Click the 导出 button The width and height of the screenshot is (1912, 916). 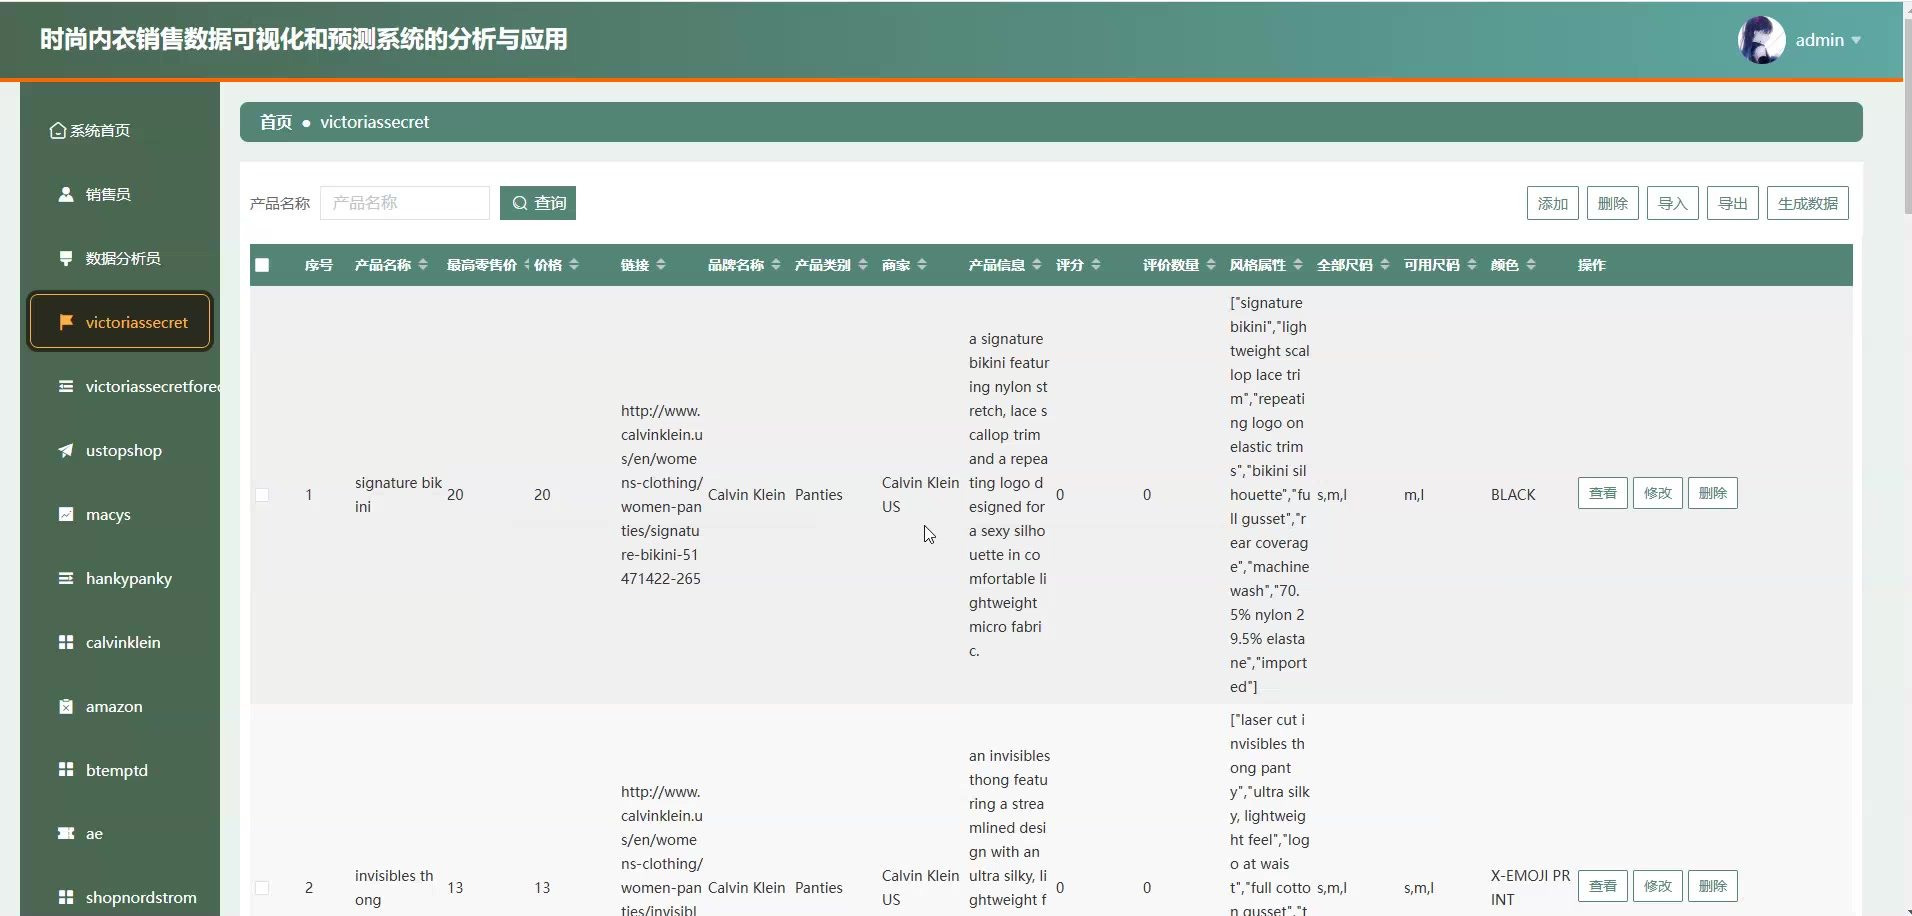(1733, 203)
